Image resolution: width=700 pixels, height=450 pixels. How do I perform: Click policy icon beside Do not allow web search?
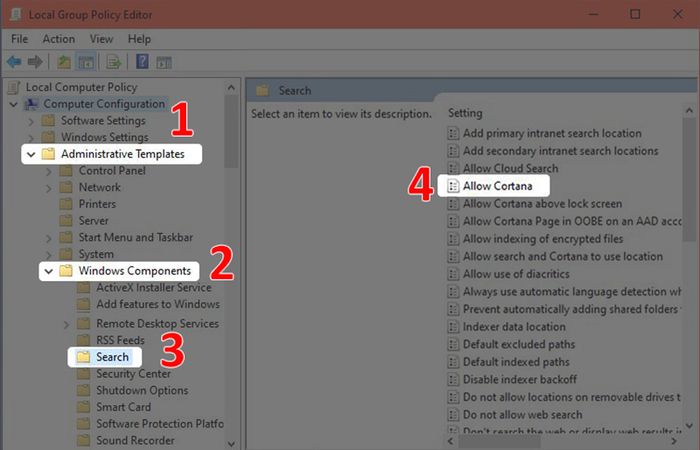pos(453,415)
